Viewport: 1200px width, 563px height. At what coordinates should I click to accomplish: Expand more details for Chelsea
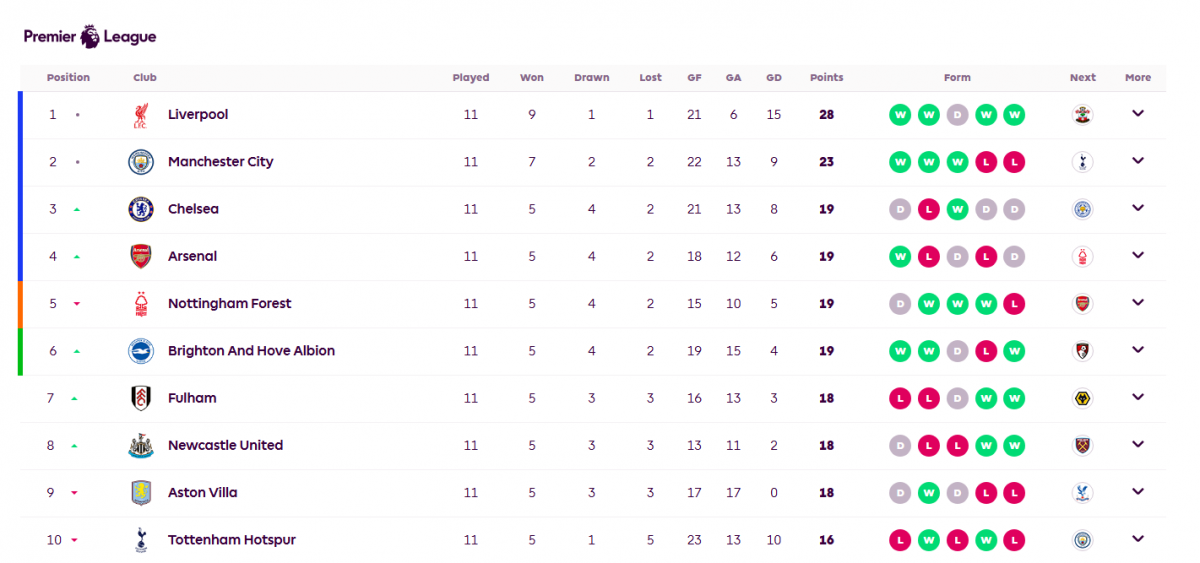pos(1137,208)
